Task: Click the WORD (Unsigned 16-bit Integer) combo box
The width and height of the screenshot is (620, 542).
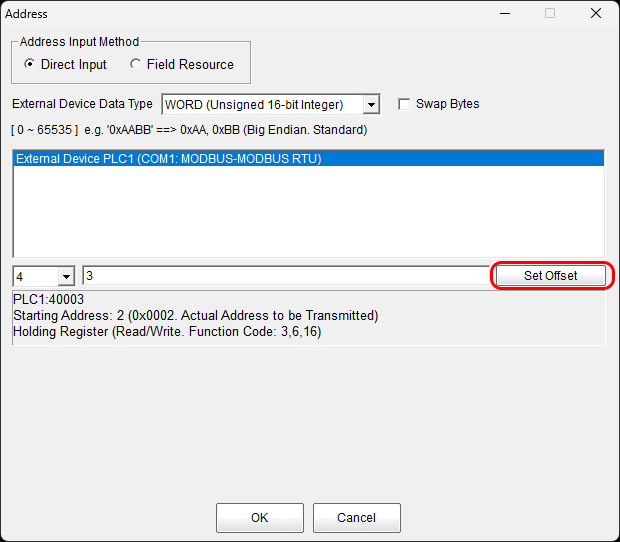Action: pyautogui.click(x=261, y=105)
